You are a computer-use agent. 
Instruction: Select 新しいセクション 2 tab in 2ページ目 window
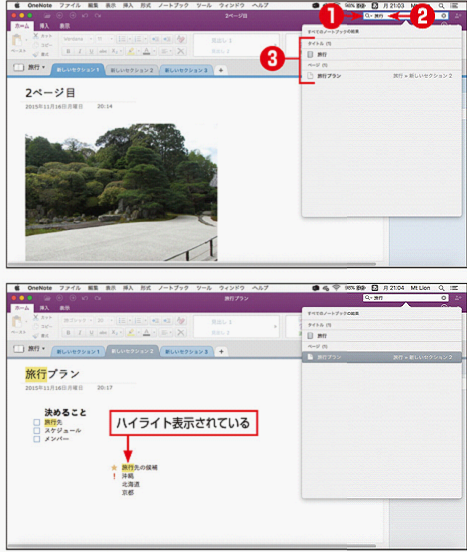(x=132, y=70)
